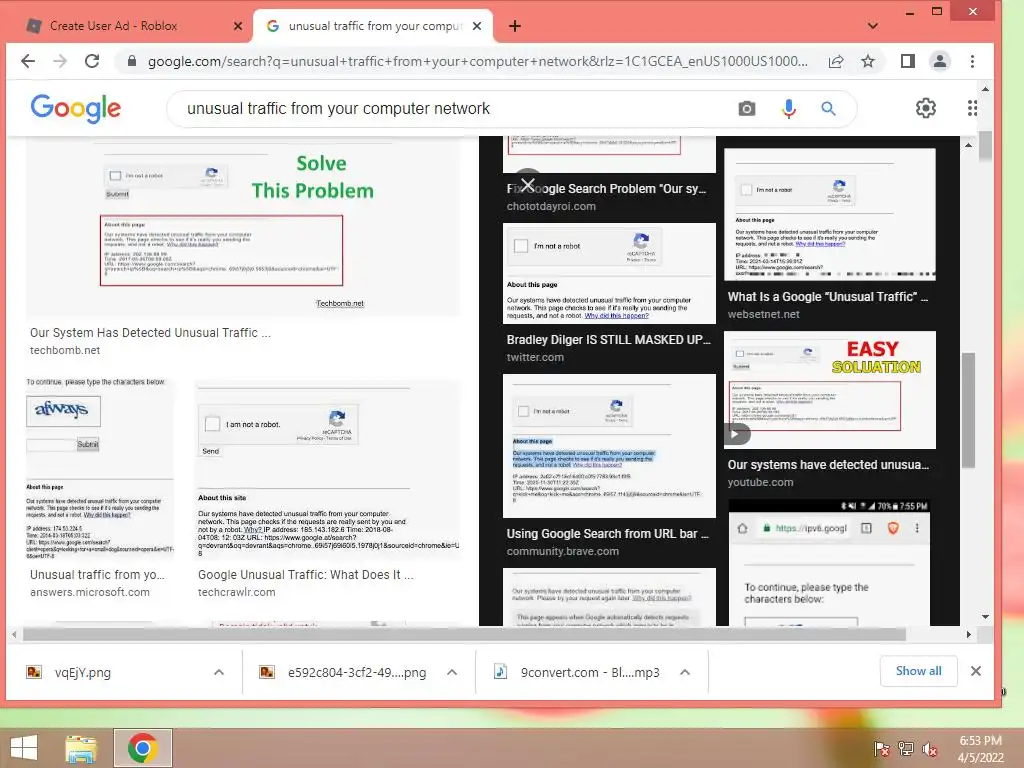
Task: Click the preview panel vertical scrollbar
Action: pos(969,410)
